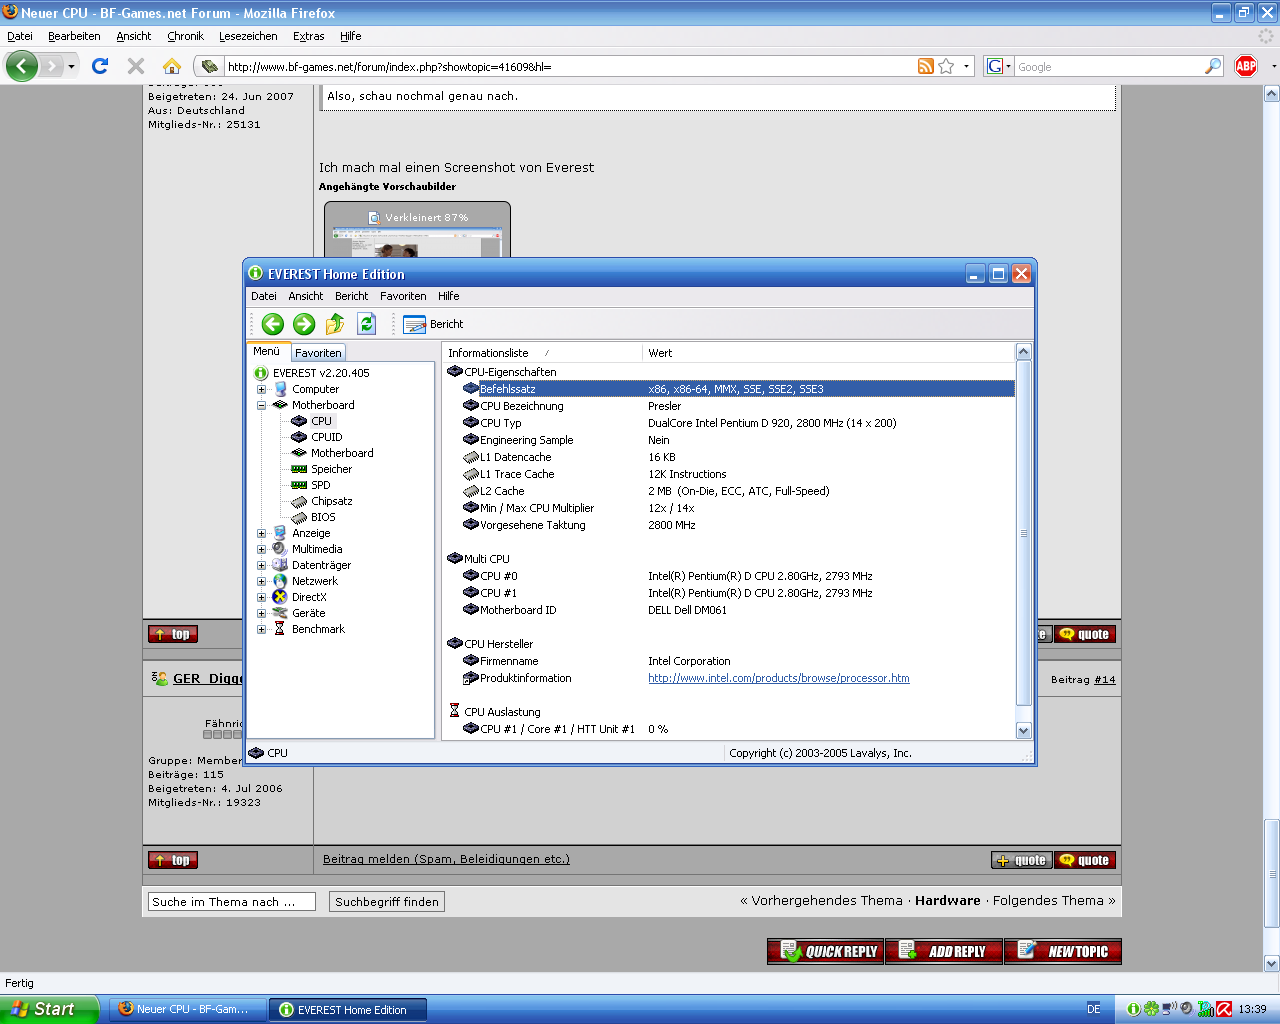Expand the Datenträger tree node
This screenshot has width=1280, height=1024.
[x=261, y=565]
